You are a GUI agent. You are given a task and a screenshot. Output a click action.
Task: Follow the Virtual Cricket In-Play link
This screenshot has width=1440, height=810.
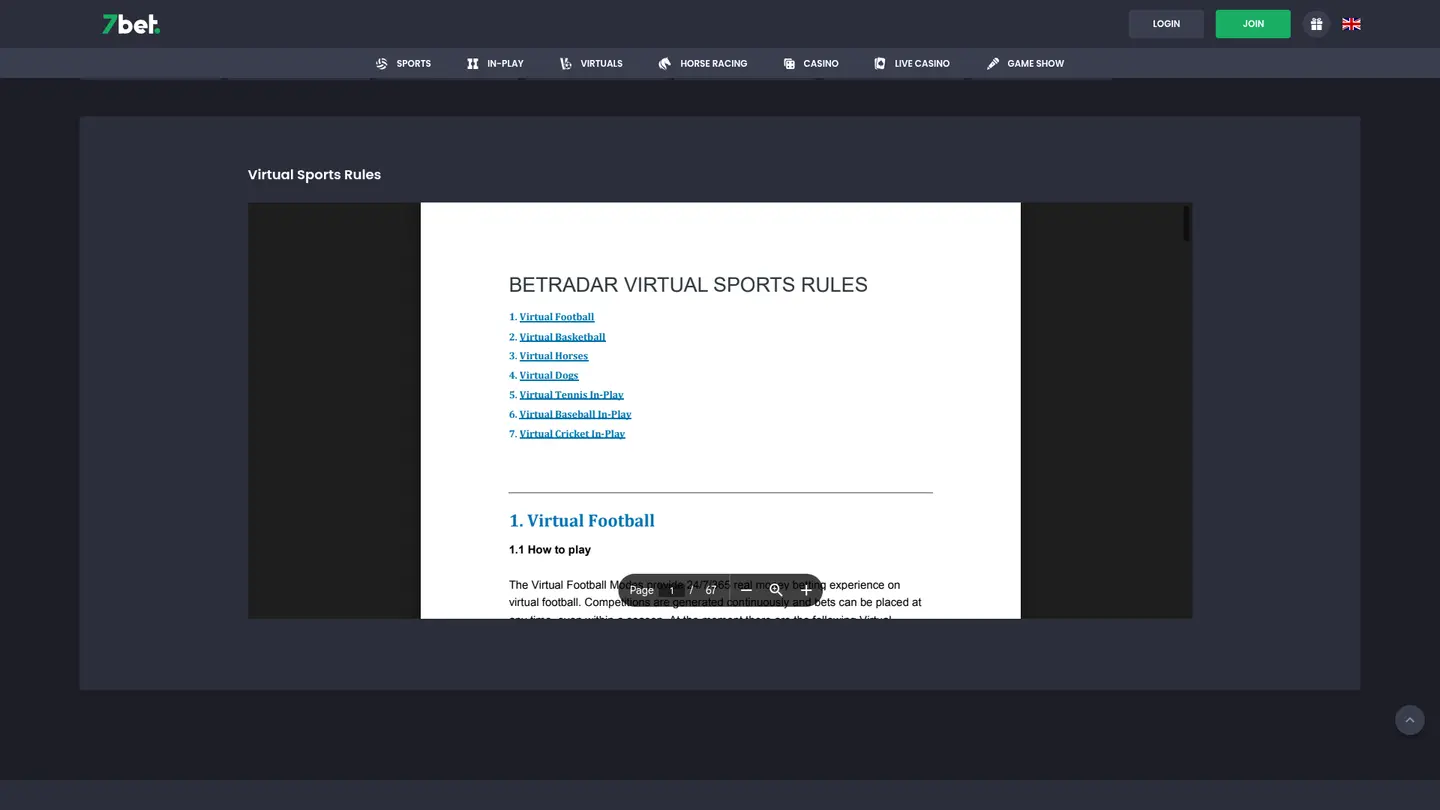[572, 434]
